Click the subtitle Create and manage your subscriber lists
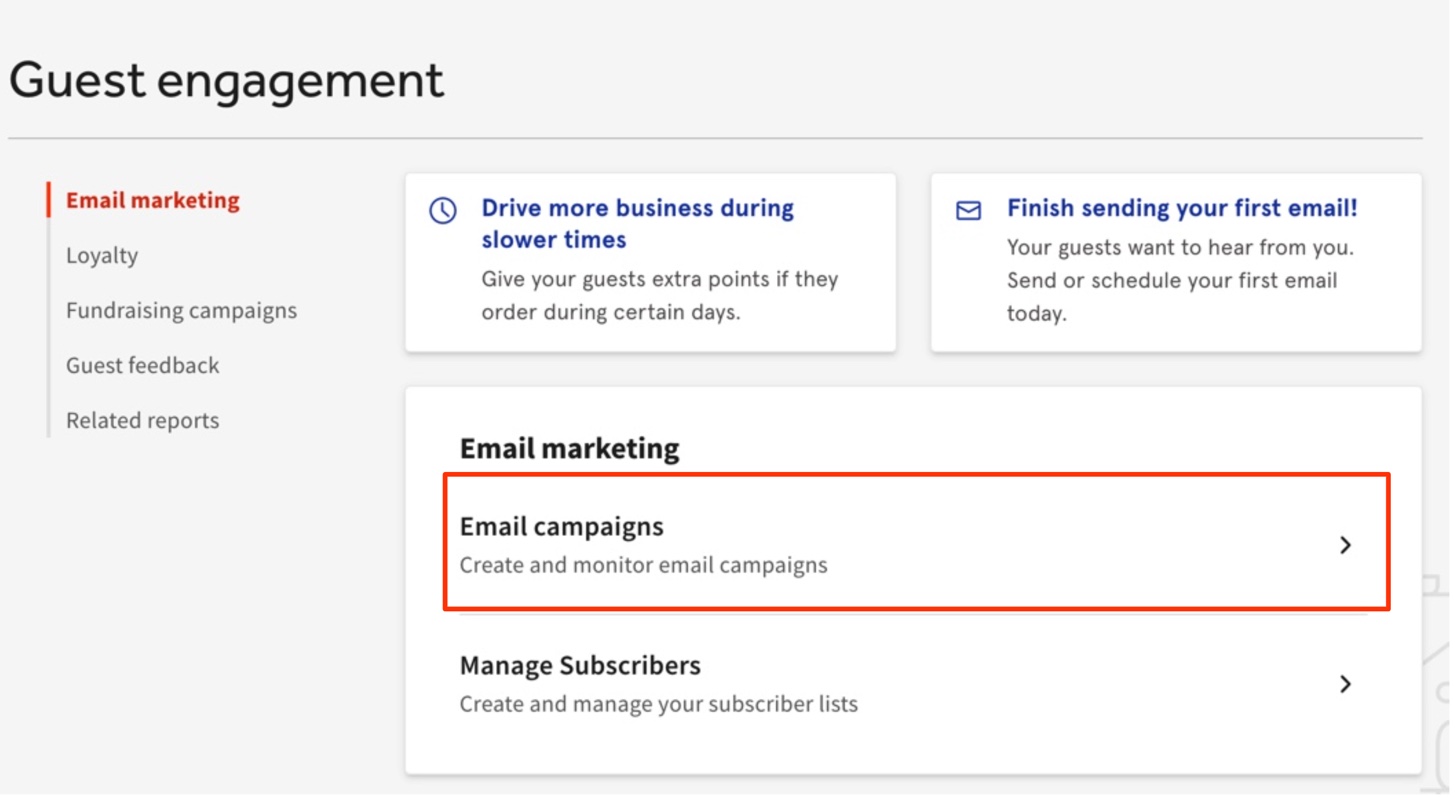Viewport: 1455px width, 797px height. click(658, 703)
